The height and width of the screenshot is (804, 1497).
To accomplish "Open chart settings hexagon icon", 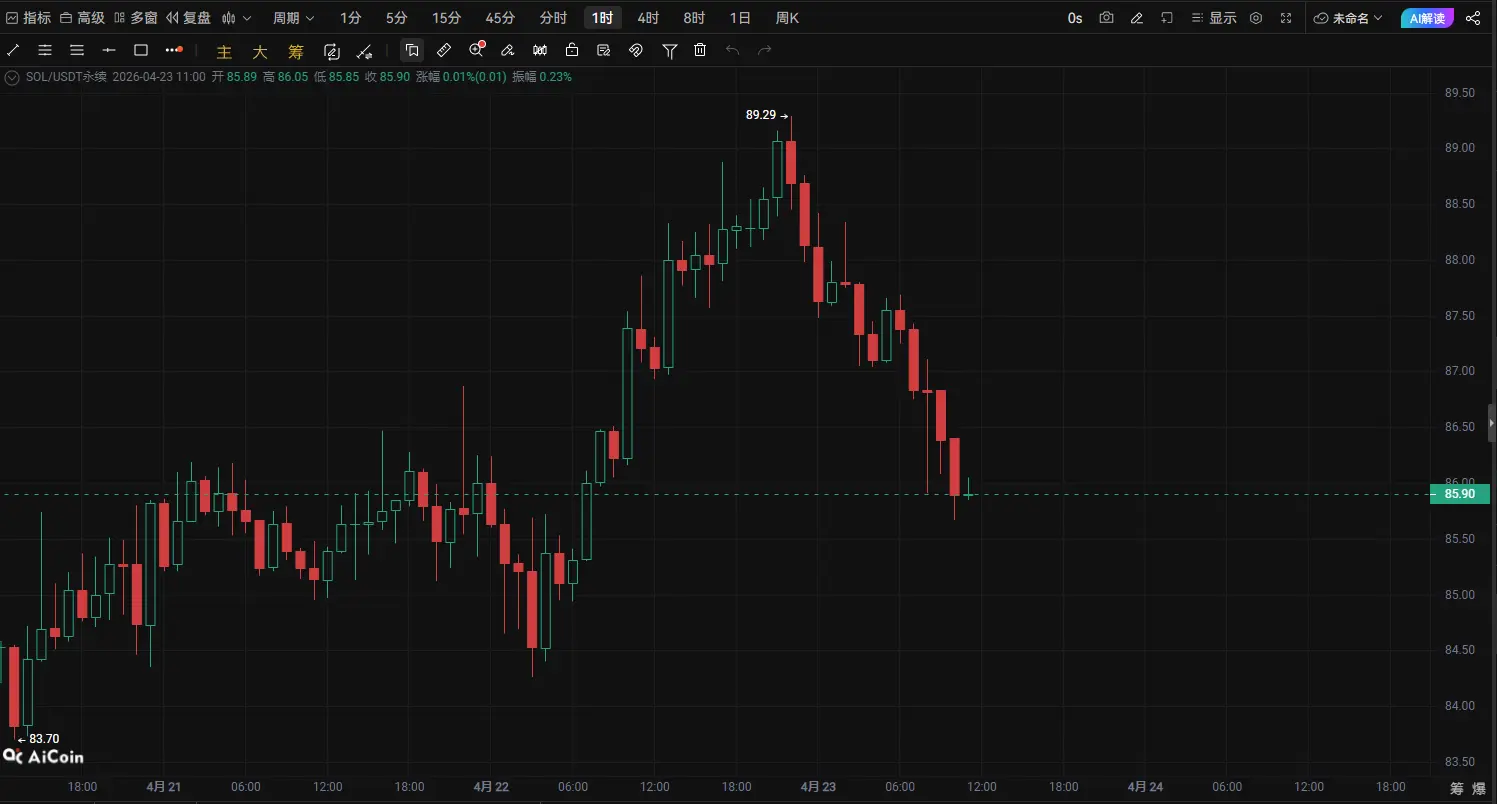I will (1256, 18).
